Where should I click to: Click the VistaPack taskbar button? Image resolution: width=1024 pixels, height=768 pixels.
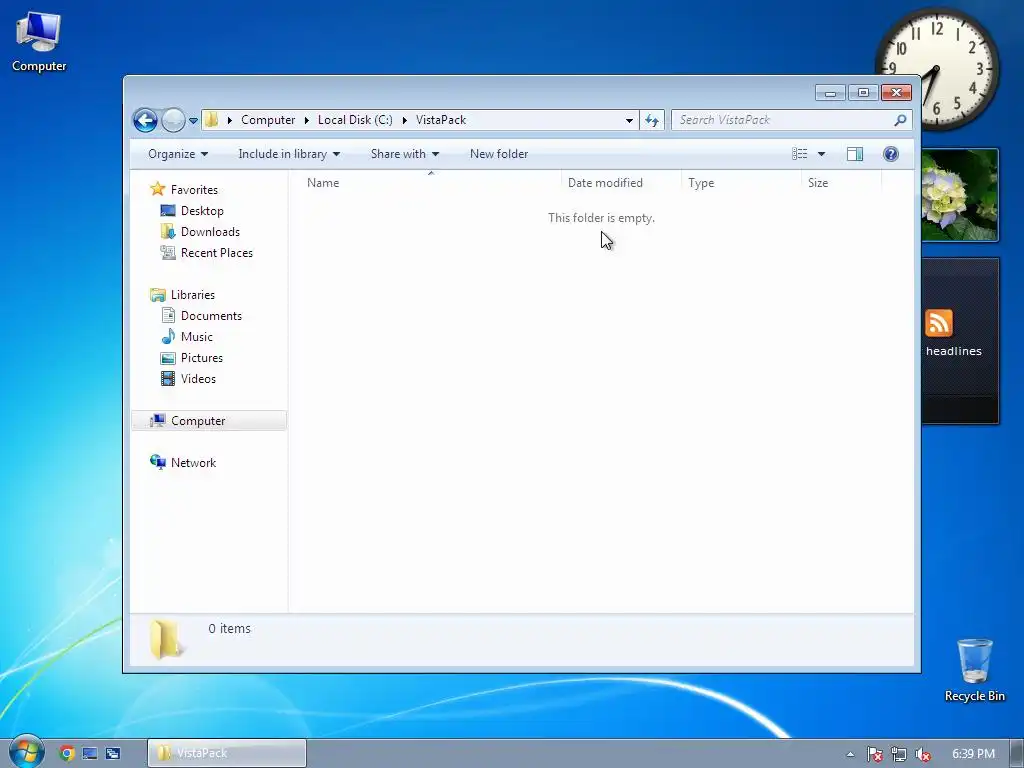(227, 753)
